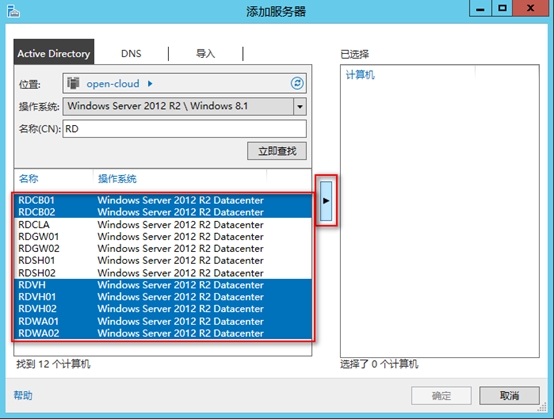Click the window icon in the title bar

pos(13,11)
